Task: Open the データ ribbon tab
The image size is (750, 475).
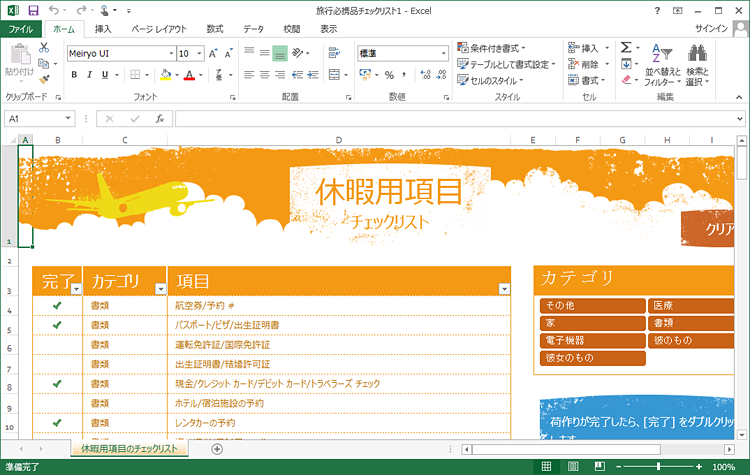Action: pos(254,29)
